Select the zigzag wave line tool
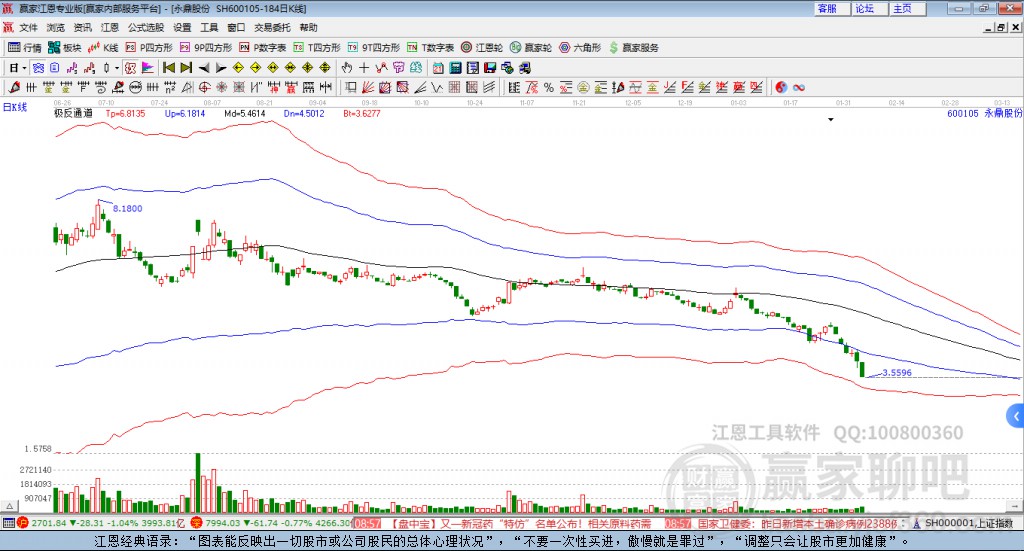 pos(436,87)
